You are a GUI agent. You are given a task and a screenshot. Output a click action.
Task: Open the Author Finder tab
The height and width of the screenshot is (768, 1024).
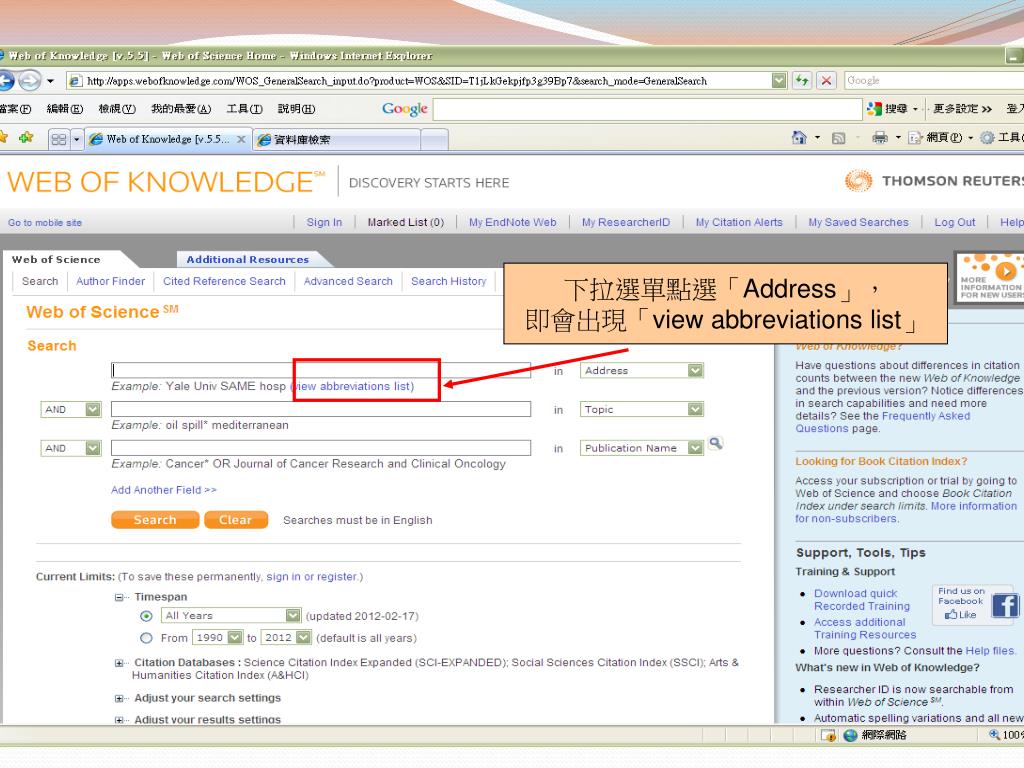(x=110, y=281)
